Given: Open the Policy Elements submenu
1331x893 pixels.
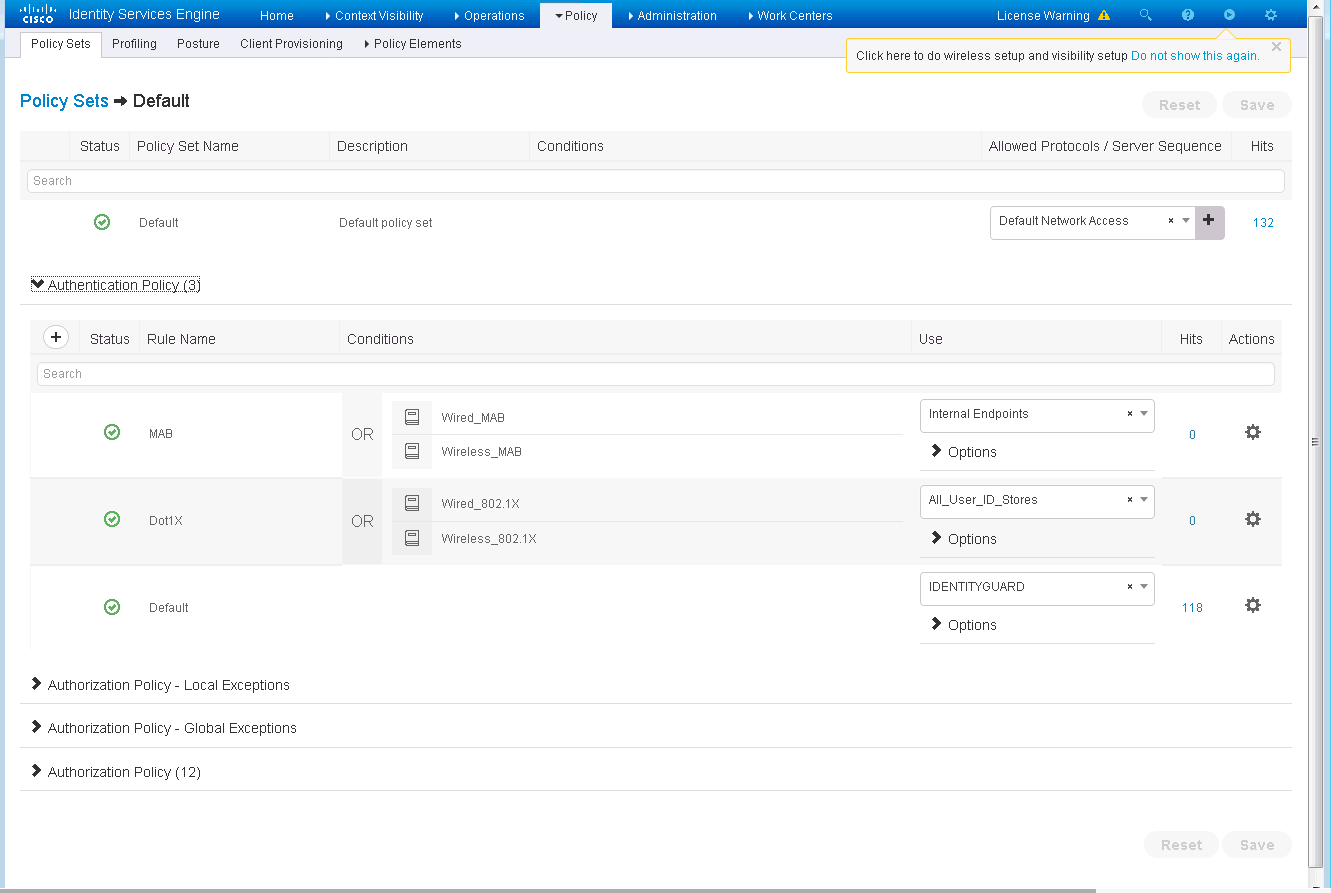Looking at the screenshot, I should tap(413, 44).
